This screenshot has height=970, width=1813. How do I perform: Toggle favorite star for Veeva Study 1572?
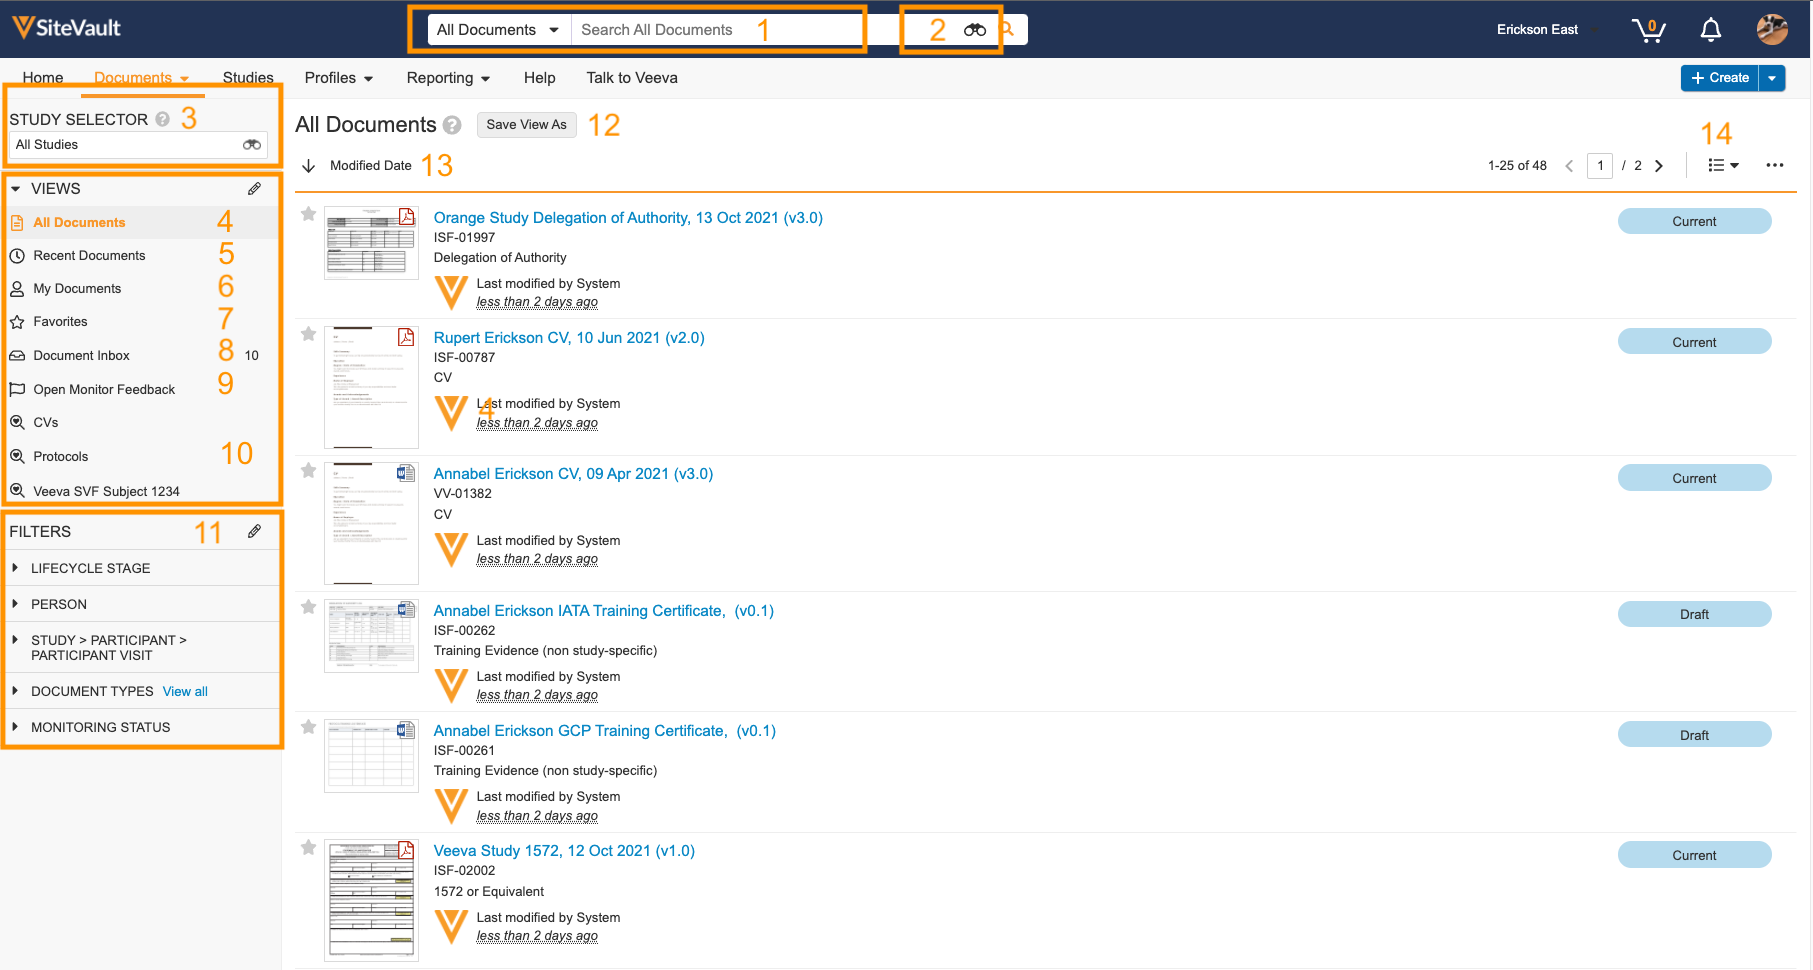pos(309,848)
